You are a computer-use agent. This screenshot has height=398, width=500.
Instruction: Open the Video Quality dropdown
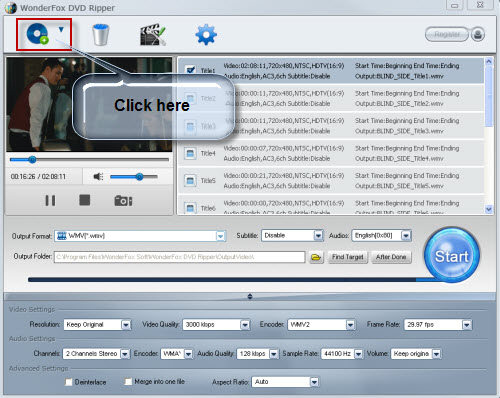point(245,325)
